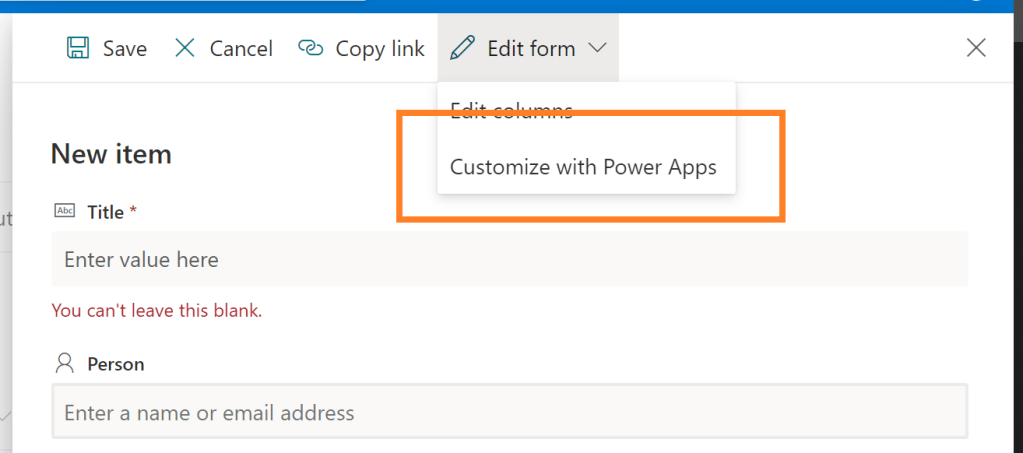Click the person icon beside Person label
Viewport: 1023px width, 453px height.
click(x=65, y=363)
